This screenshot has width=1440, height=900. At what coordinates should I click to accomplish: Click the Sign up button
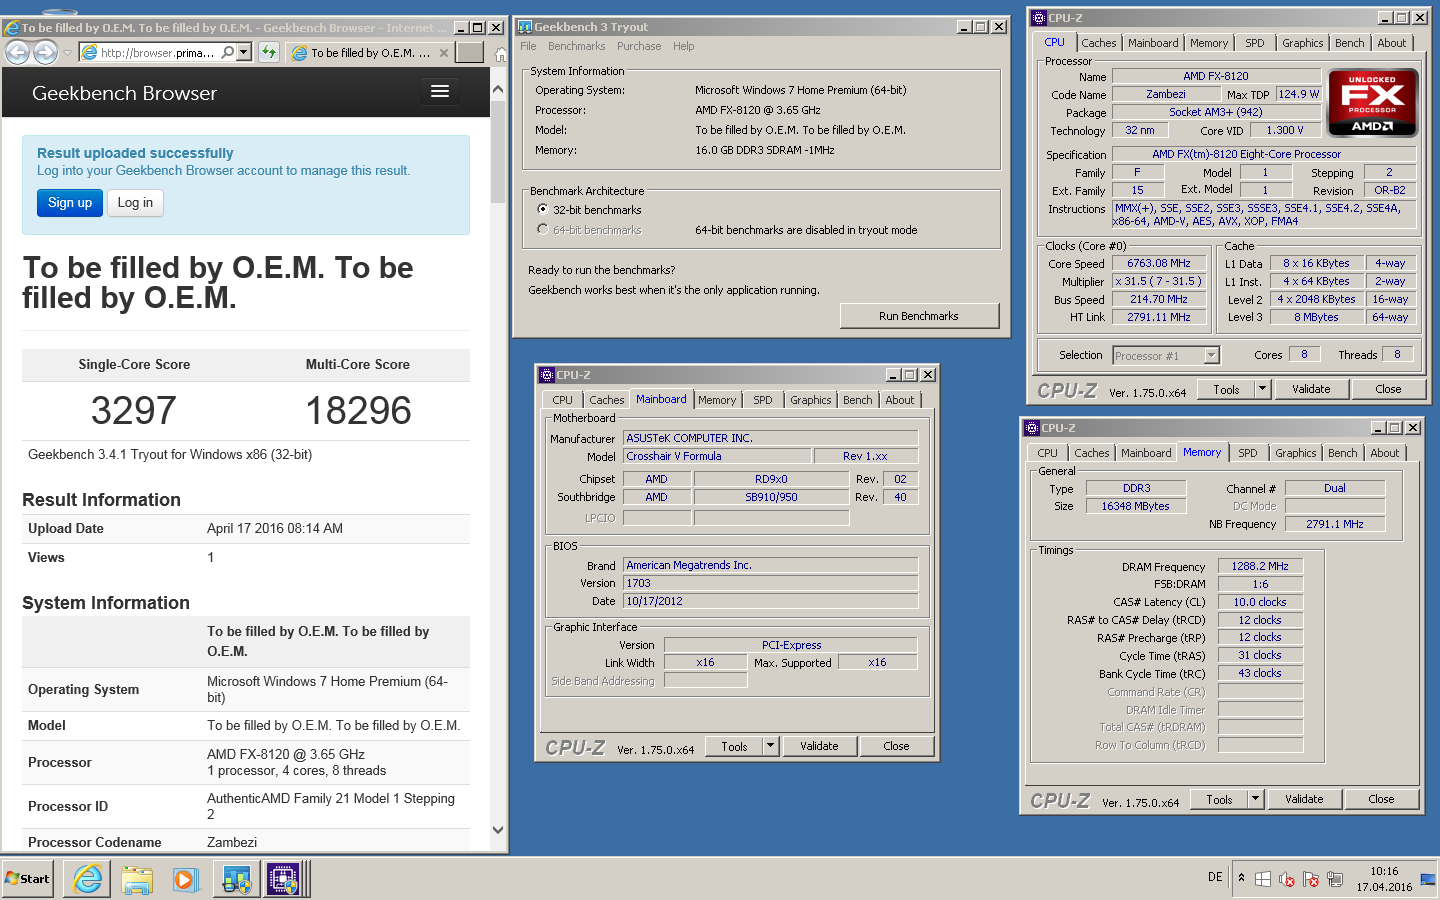click(x=70, y=203)
